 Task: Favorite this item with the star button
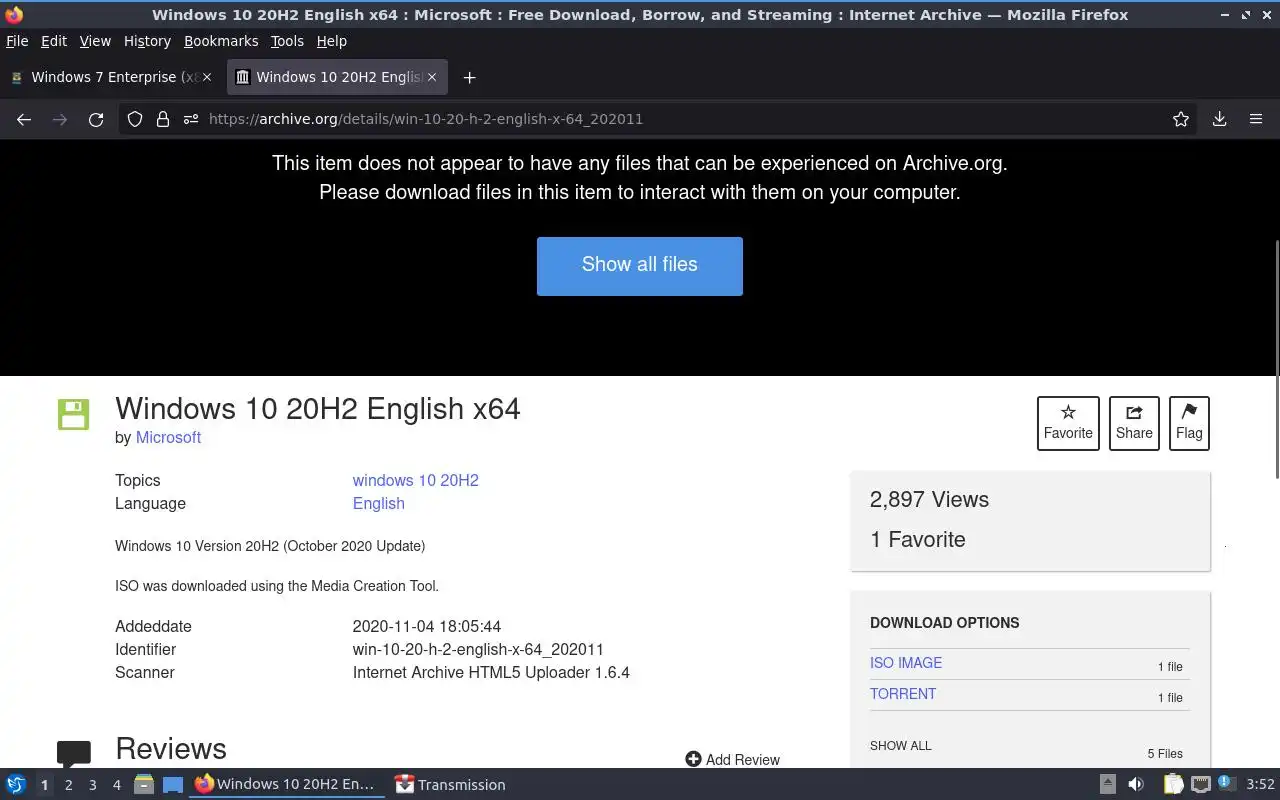(1068, 423)
